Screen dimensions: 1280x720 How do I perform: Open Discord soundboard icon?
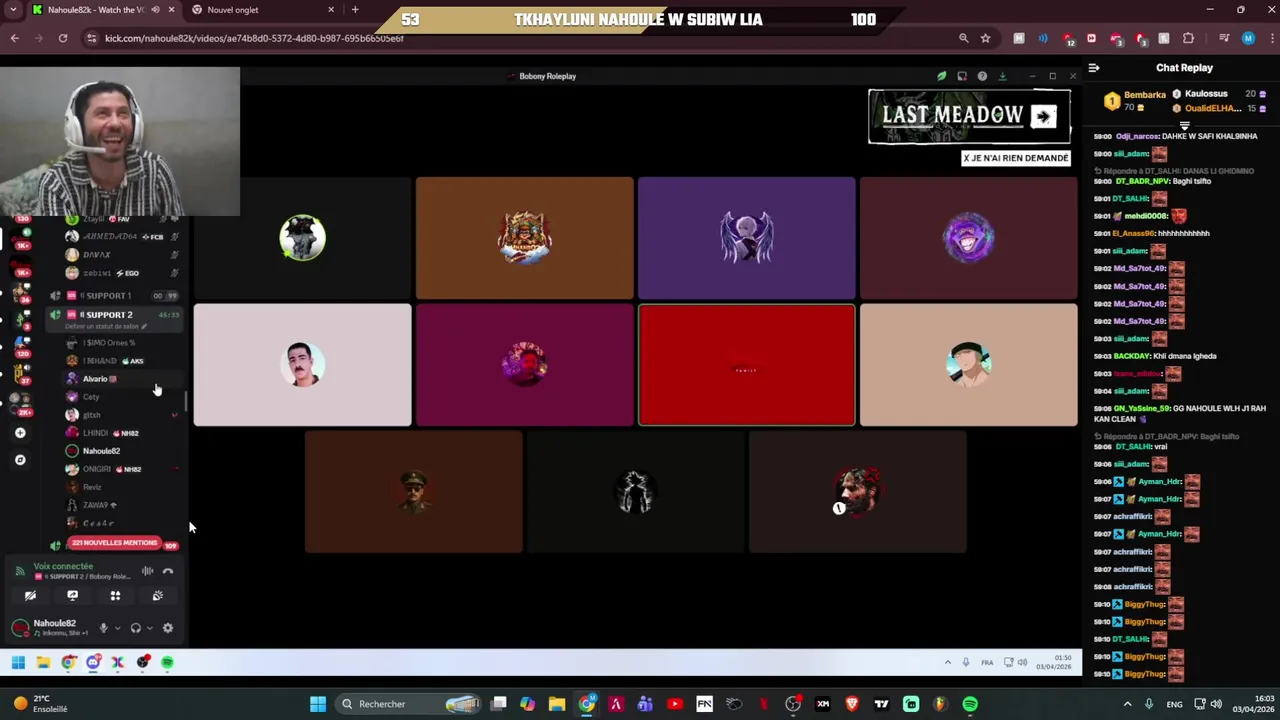point(157,595)
